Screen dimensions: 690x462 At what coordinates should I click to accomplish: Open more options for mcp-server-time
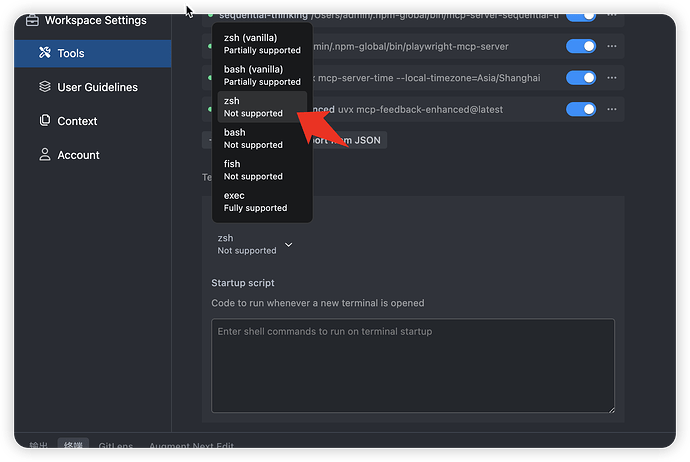pyautogui.click(x=612, y=78)
